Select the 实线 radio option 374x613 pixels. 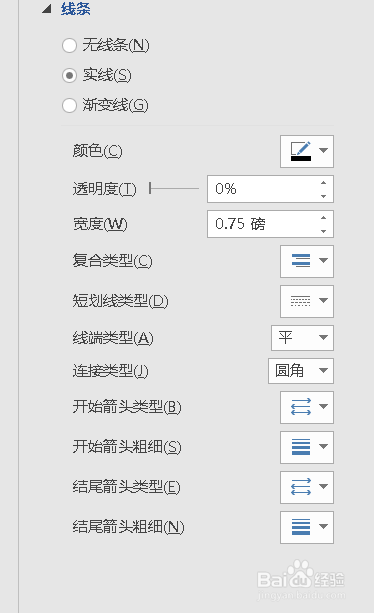tap(69, 75)
